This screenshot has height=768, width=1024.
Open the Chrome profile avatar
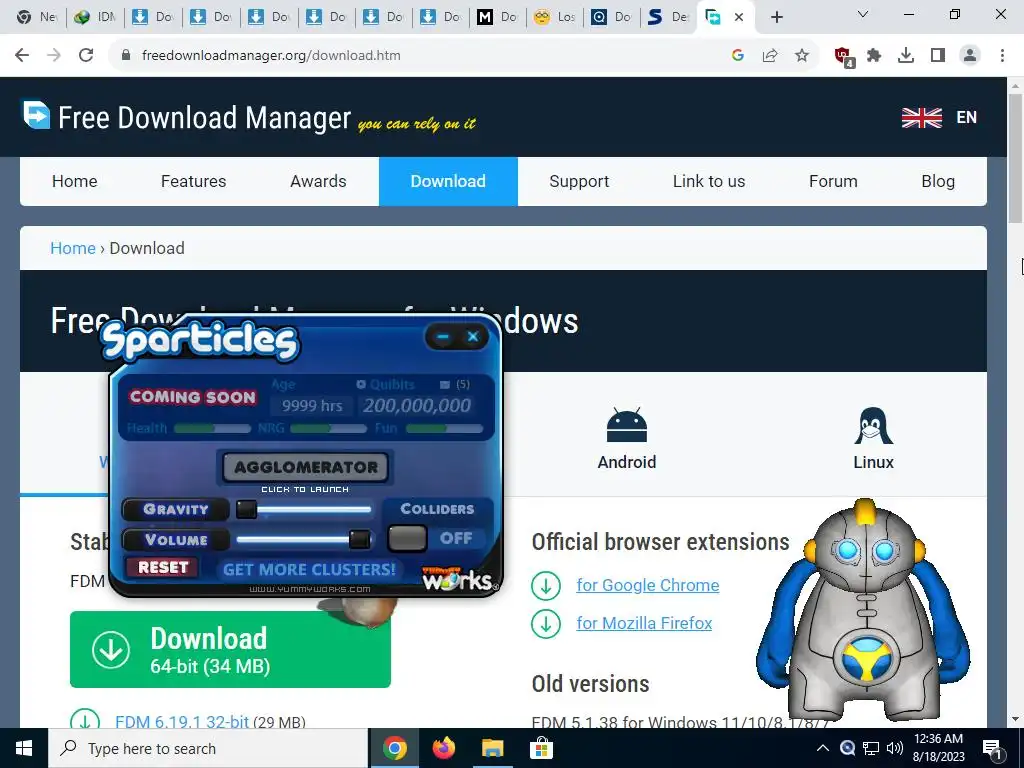(x=970, y=56)
